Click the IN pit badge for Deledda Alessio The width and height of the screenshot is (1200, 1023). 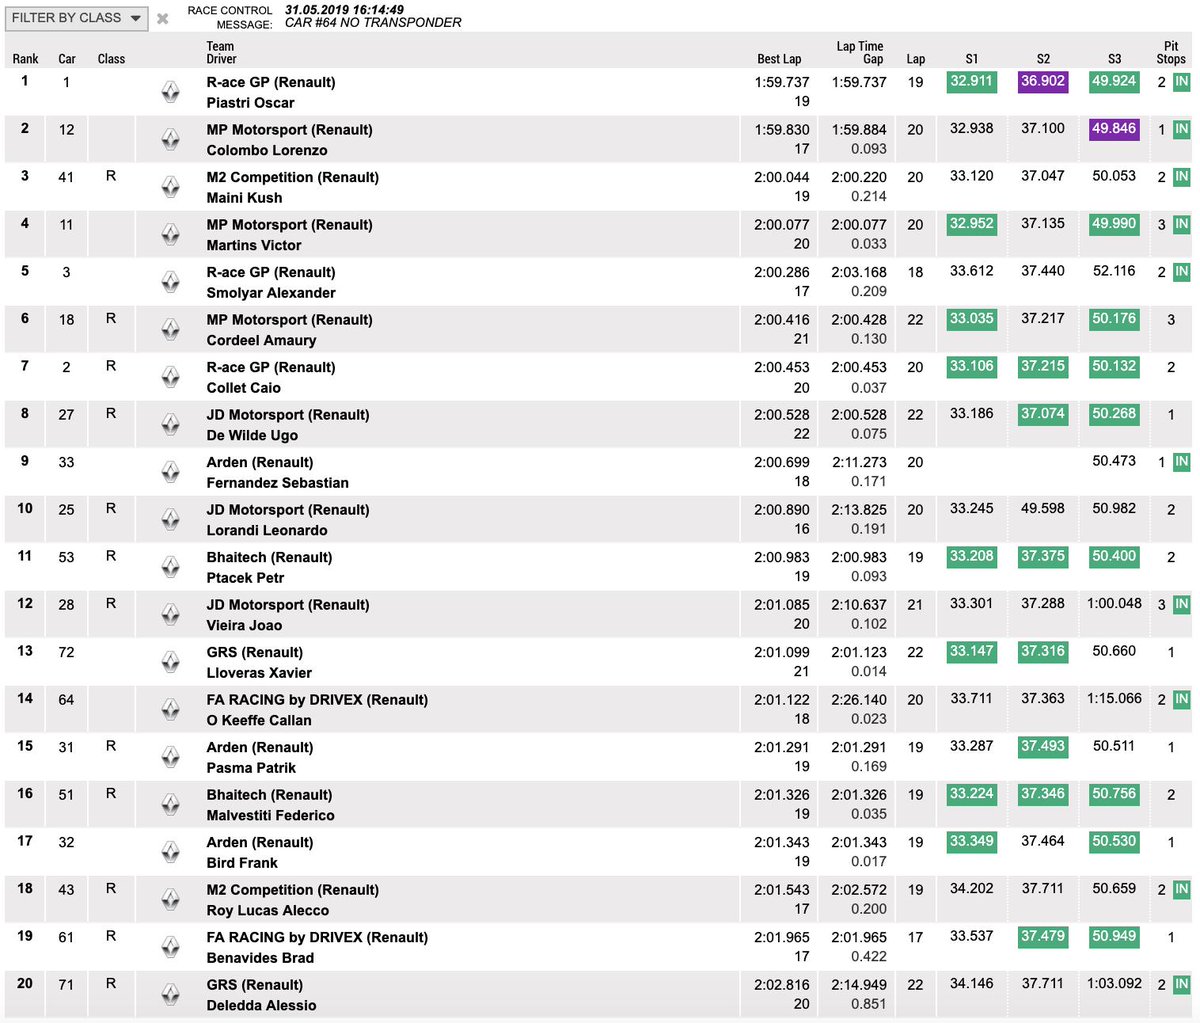click(x=1181, y=984)
